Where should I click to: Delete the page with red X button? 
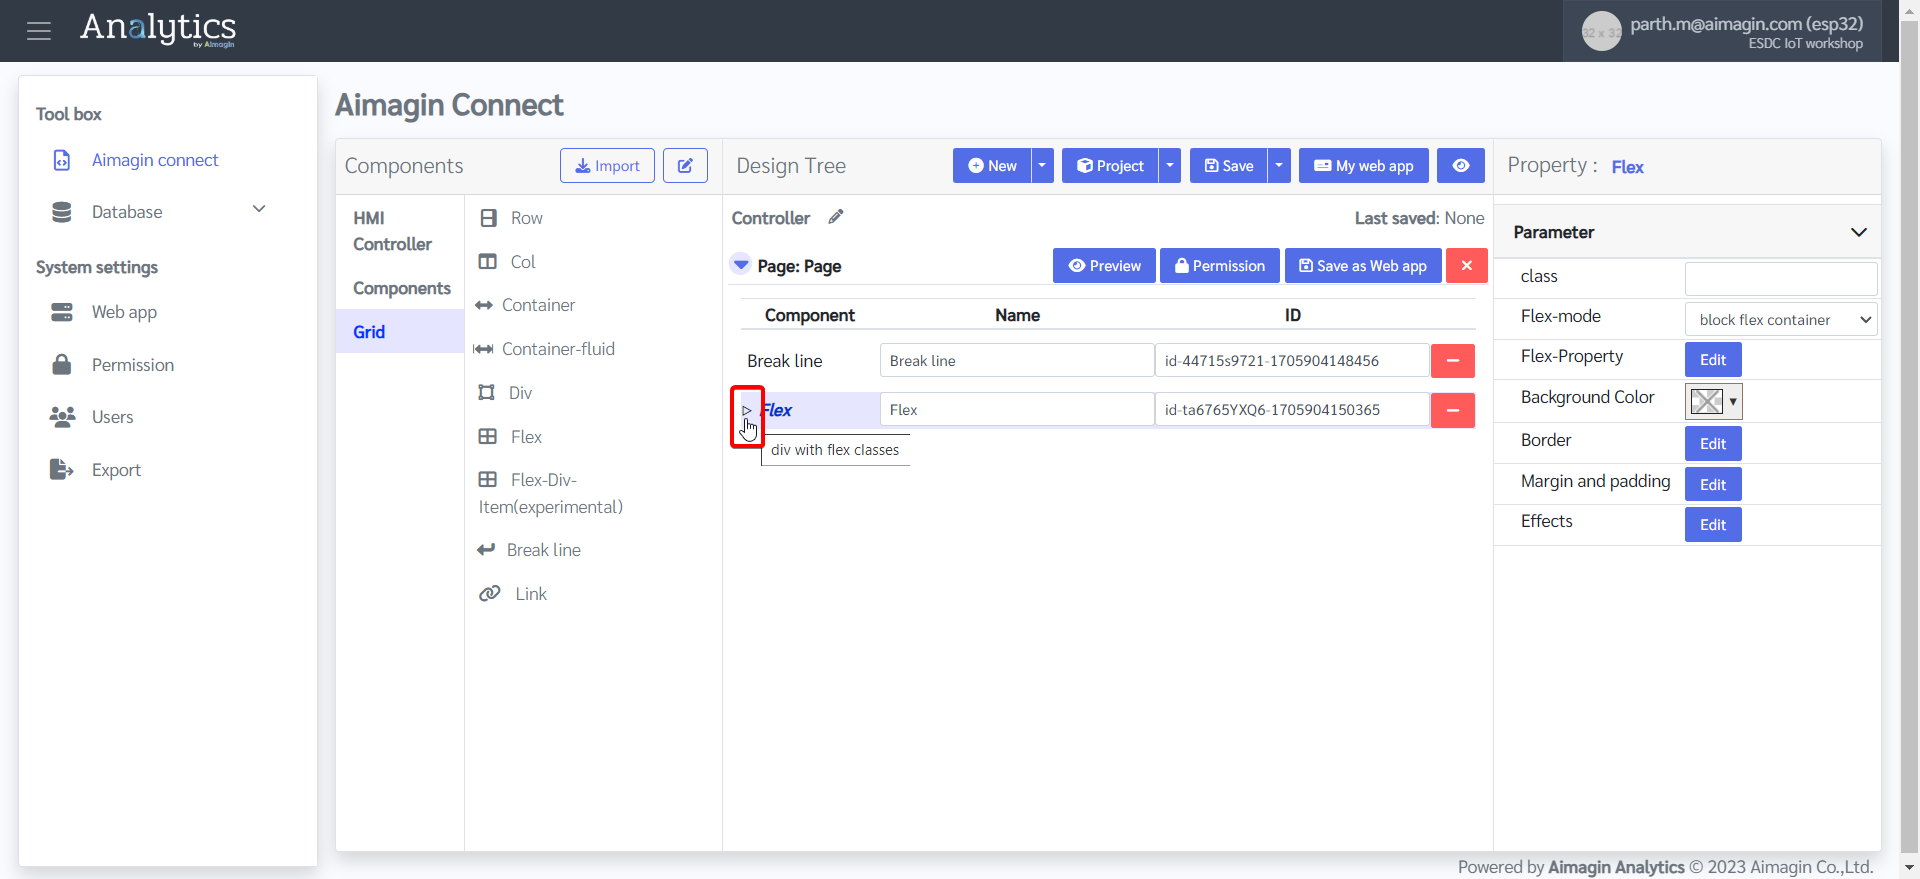coord(1467,266)
